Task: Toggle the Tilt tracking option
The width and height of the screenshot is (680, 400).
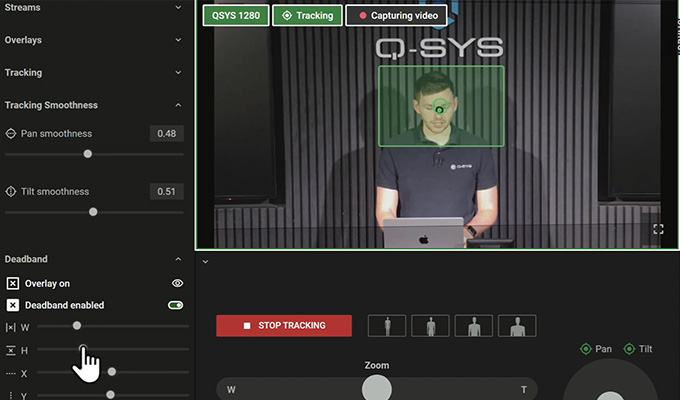Action: (x=638, y=349)
